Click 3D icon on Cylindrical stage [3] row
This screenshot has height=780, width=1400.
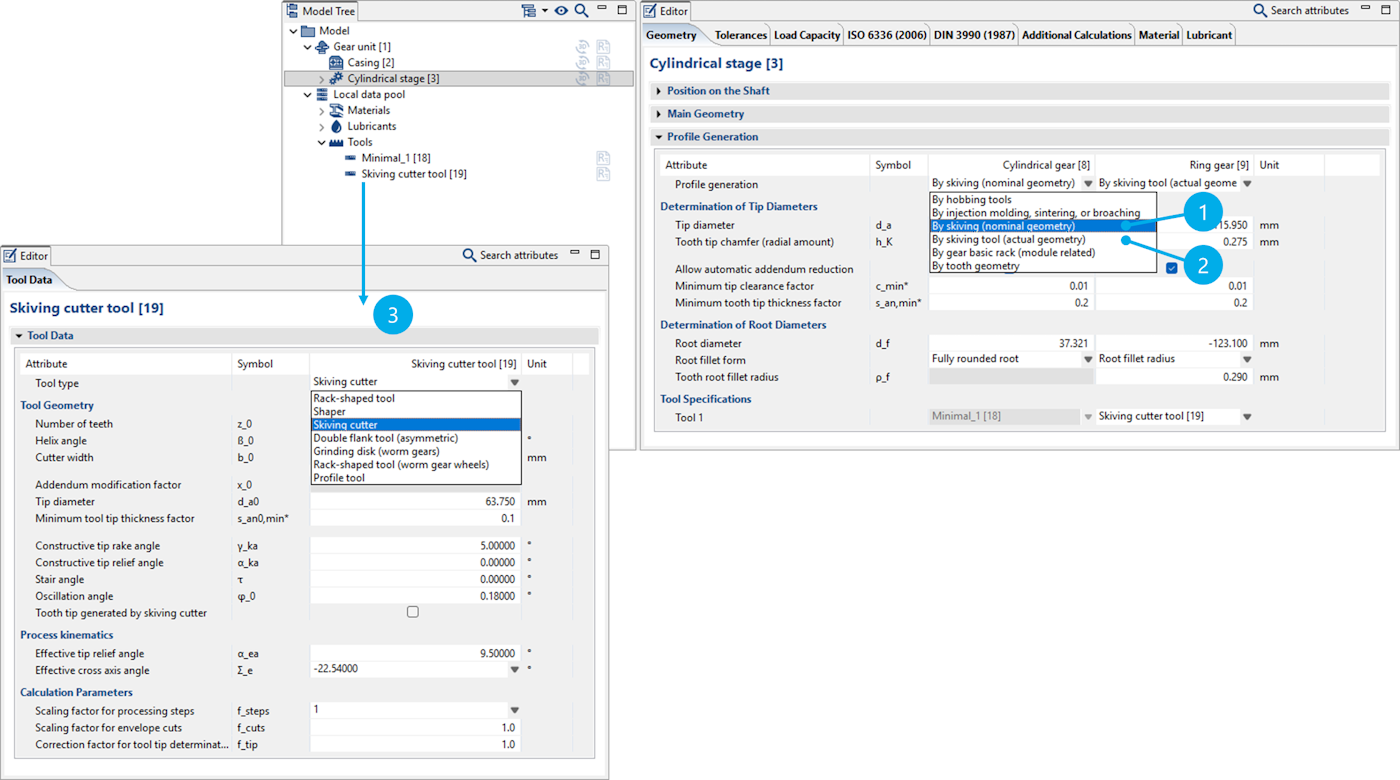point(582,79)
